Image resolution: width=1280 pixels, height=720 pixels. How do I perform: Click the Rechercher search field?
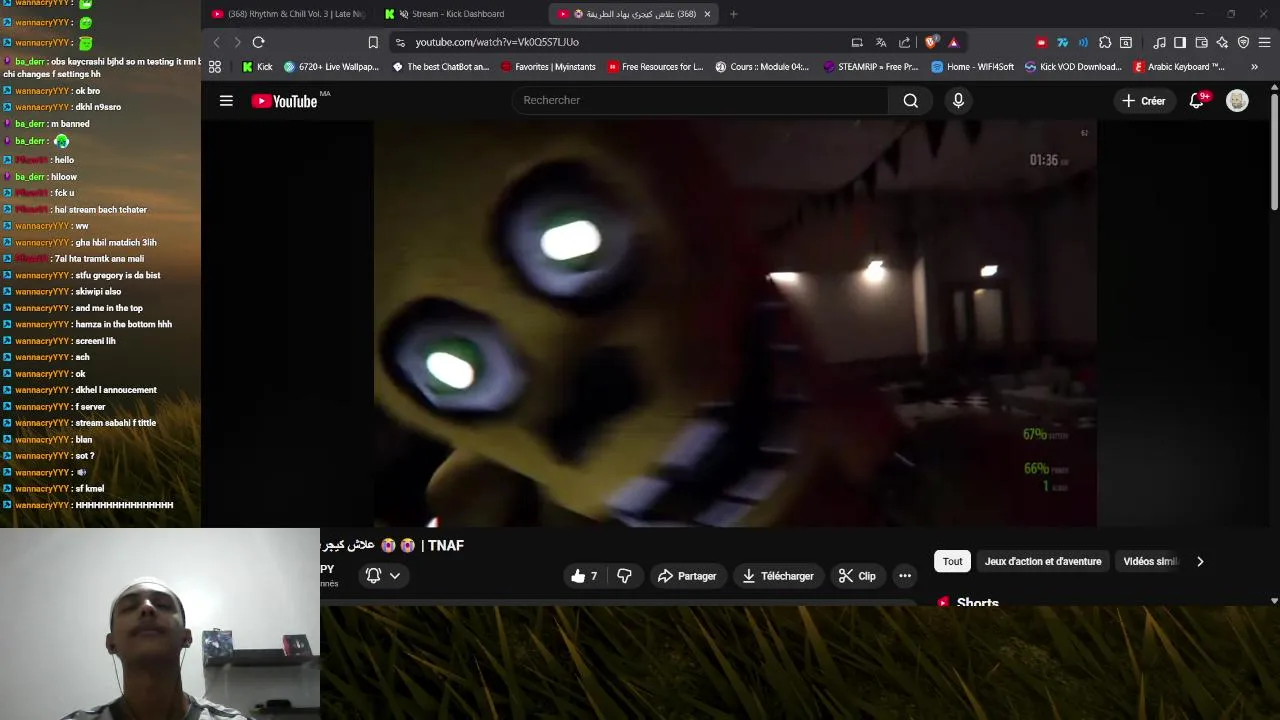pyautogui.click(x=700, y=100)
